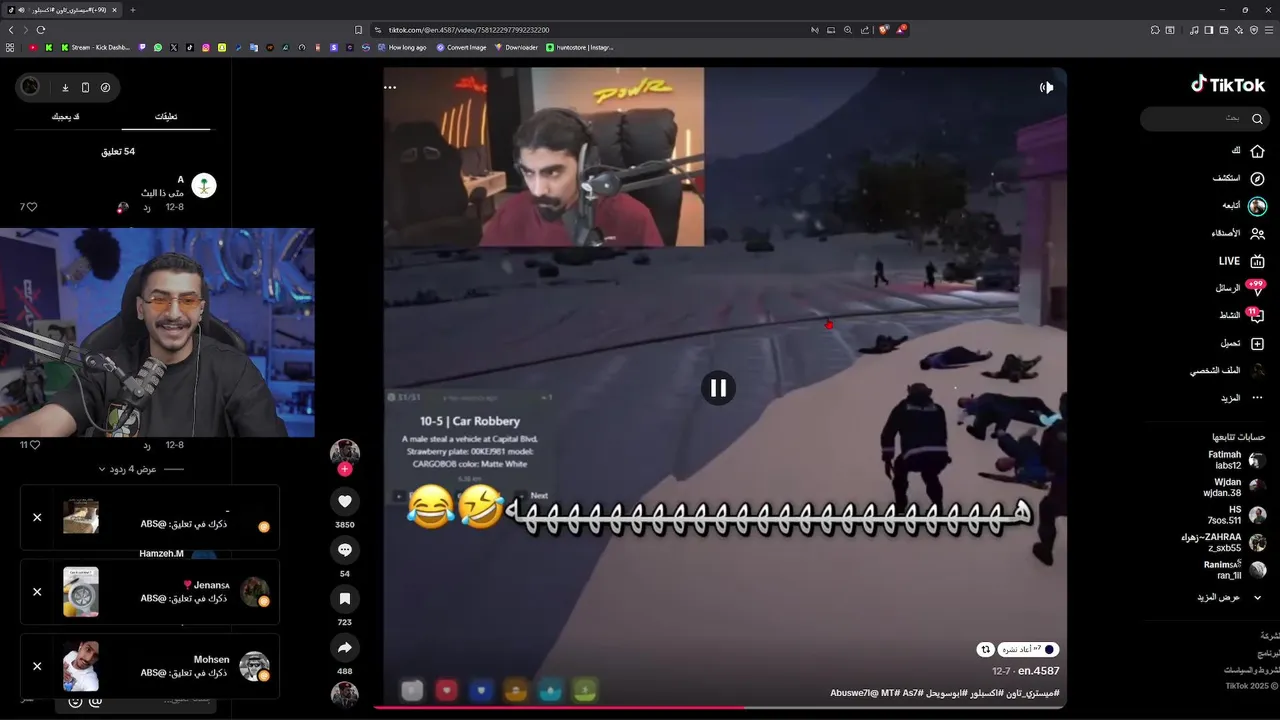Open the Downloader bookmark
The image size is (1280, 720).
[516, 47]
